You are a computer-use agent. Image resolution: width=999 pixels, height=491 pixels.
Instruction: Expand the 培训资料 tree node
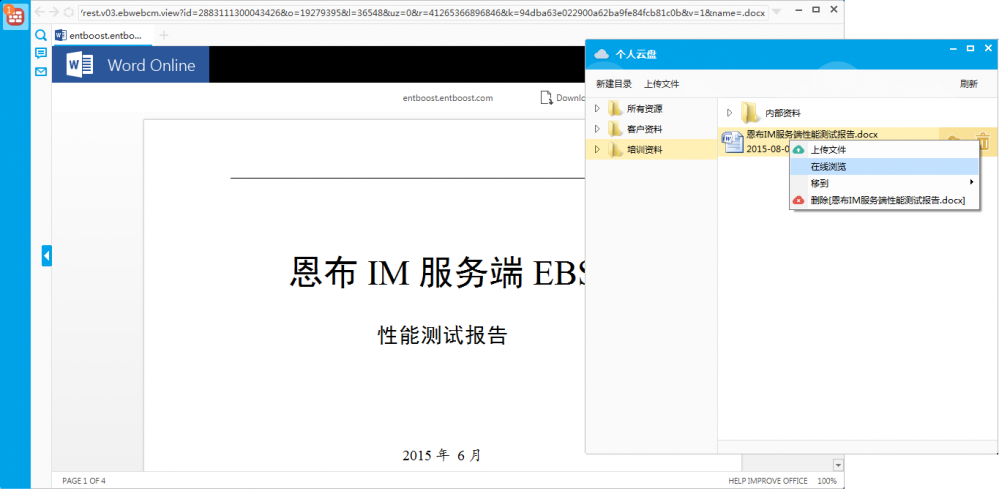pyautogui.click(x=597, y=150)
